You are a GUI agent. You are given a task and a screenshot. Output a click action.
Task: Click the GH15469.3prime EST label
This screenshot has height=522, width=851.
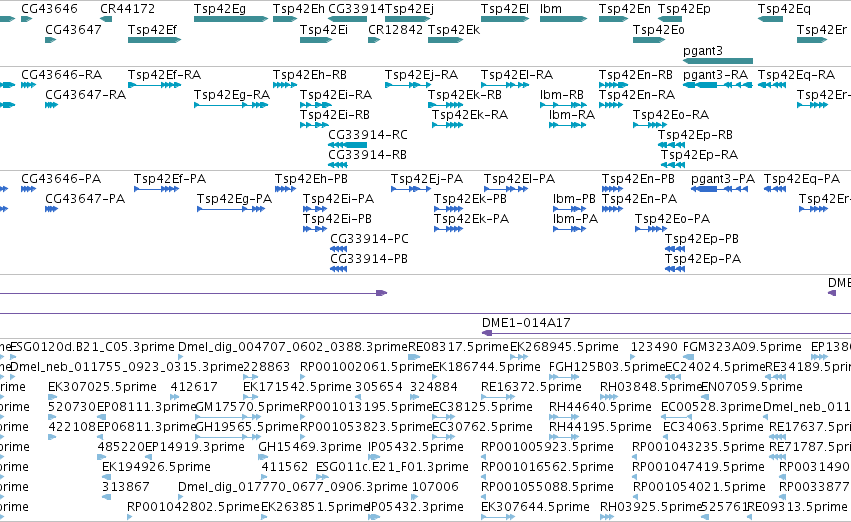coord(310,447)
